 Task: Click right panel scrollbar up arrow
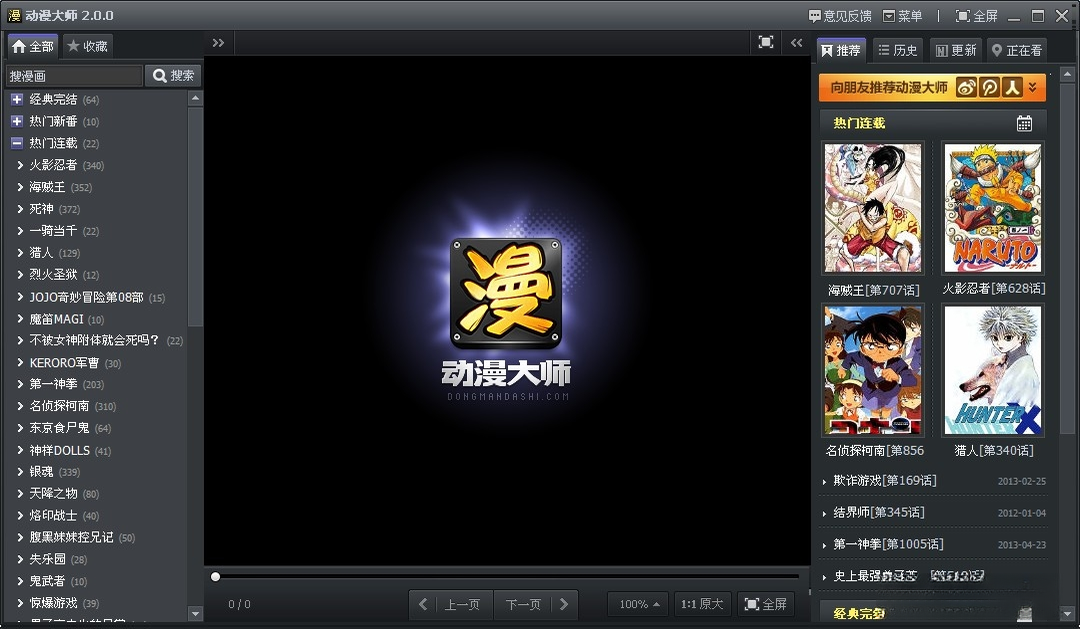1067,74
